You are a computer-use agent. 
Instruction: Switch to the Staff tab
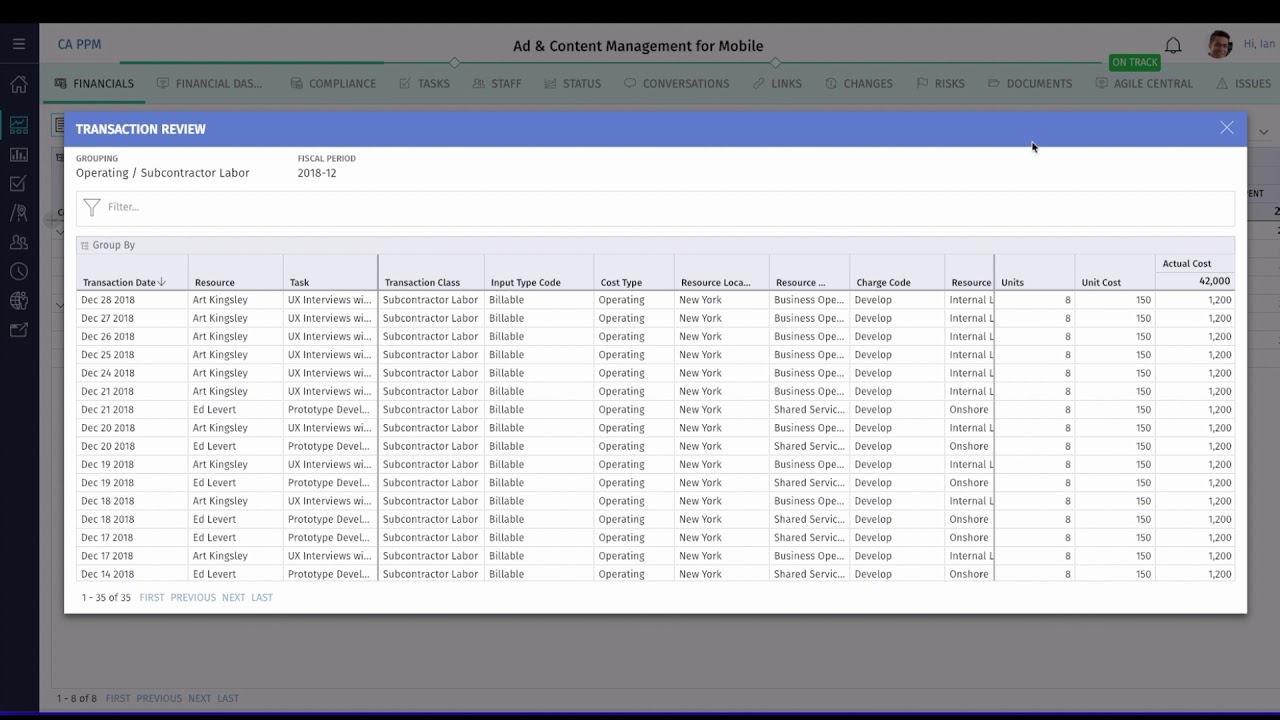click(x=497, y=84)
